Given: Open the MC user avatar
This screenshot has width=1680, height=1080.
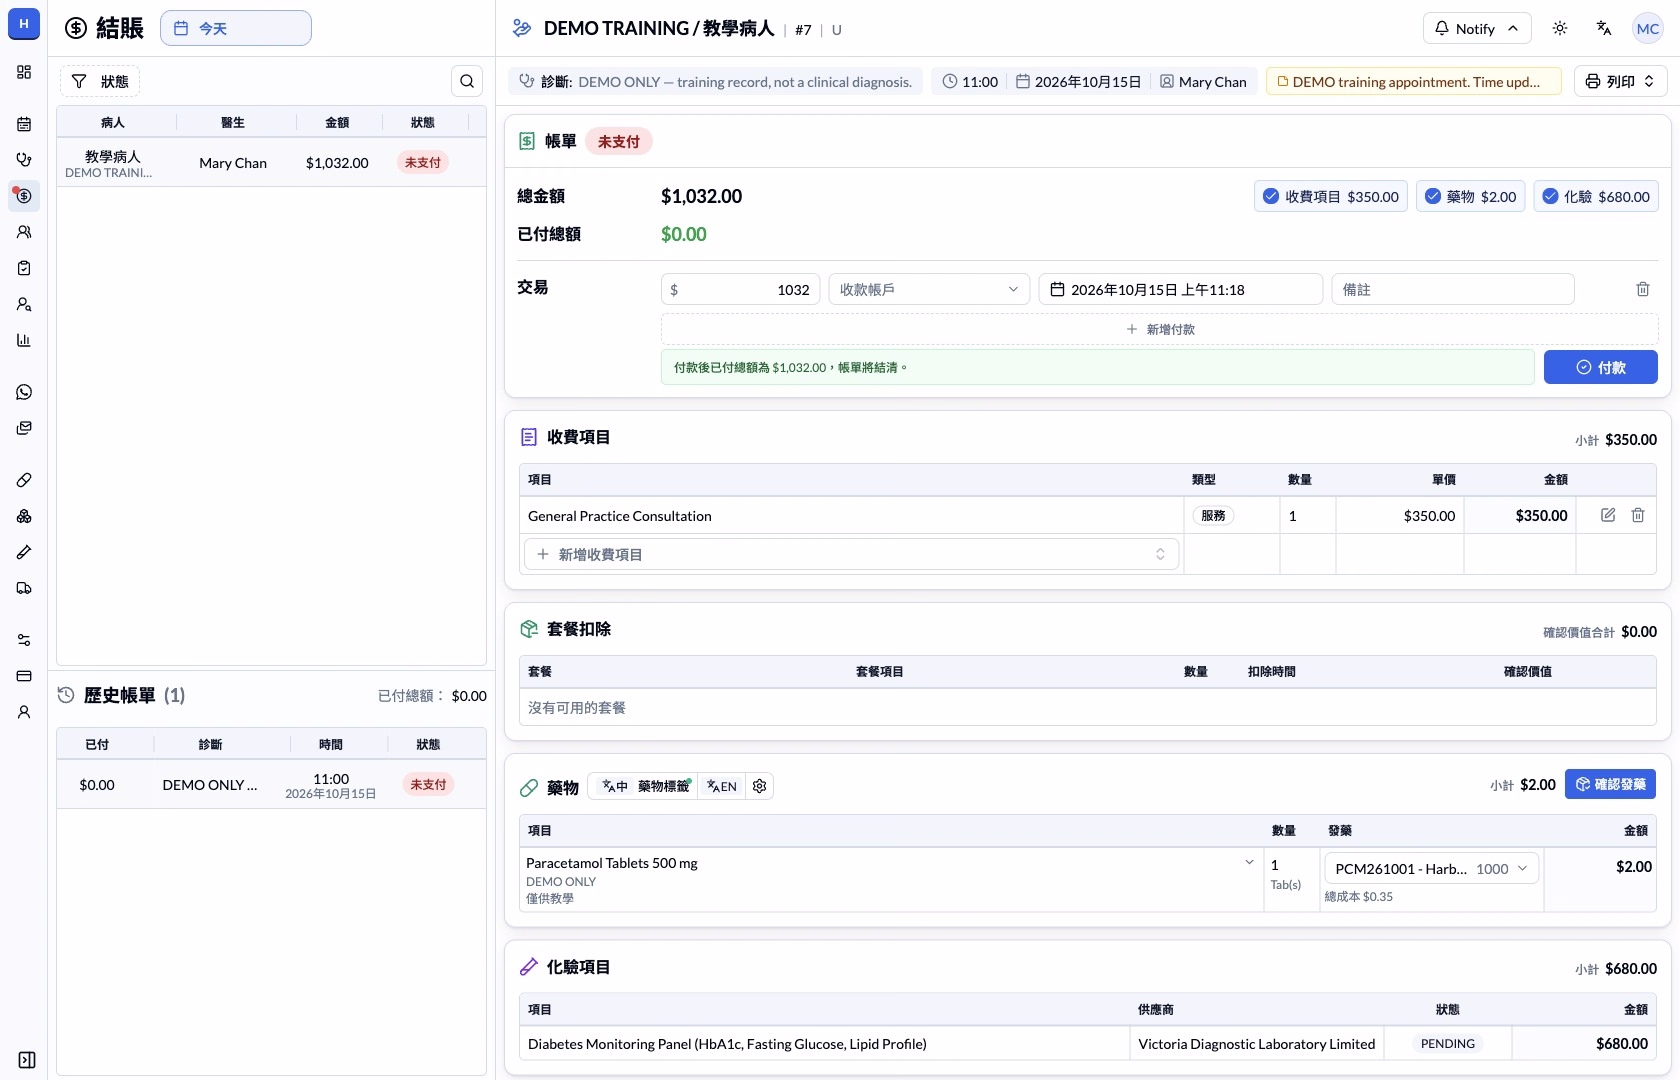Looking at the screenshot, I should [x=1648, y=28].
